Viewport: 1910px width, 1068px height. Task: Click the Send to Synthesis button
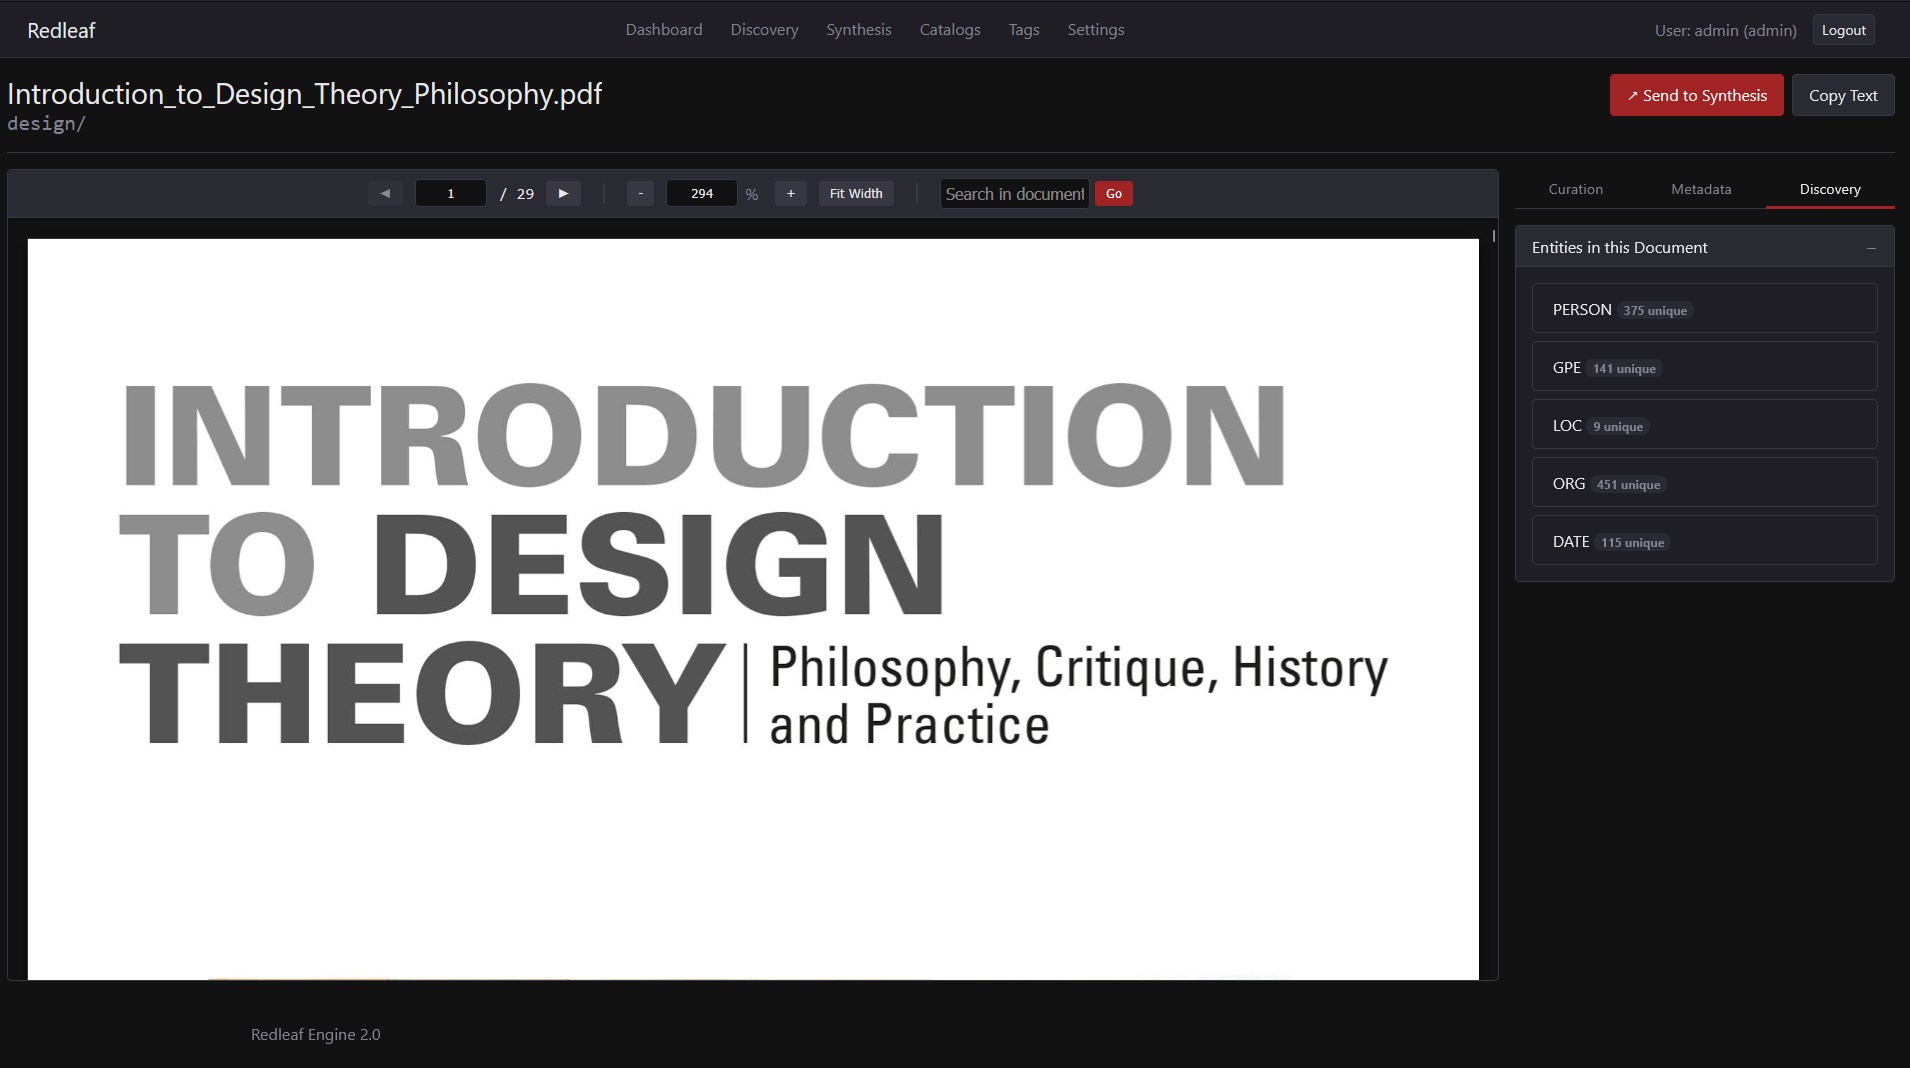coord(1696,96)
